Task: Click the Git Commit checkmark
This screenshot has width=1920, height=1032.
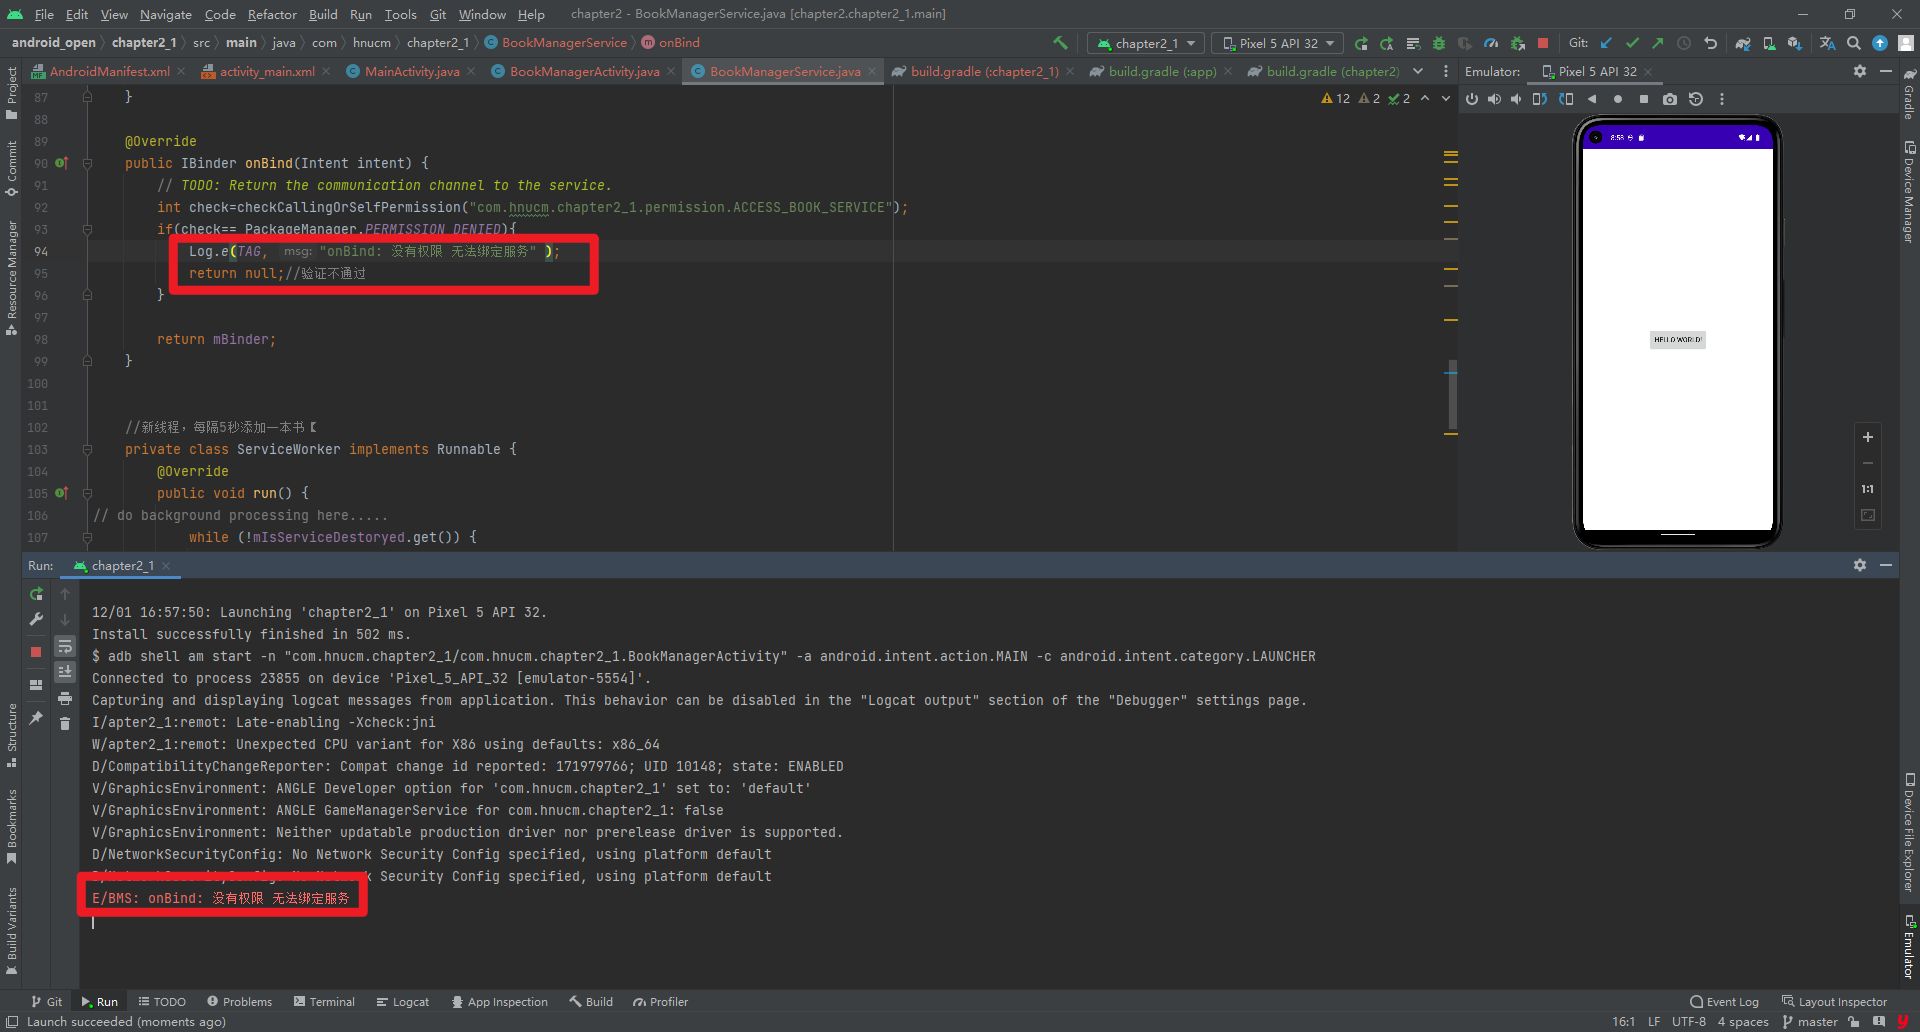Action: 1632,43
